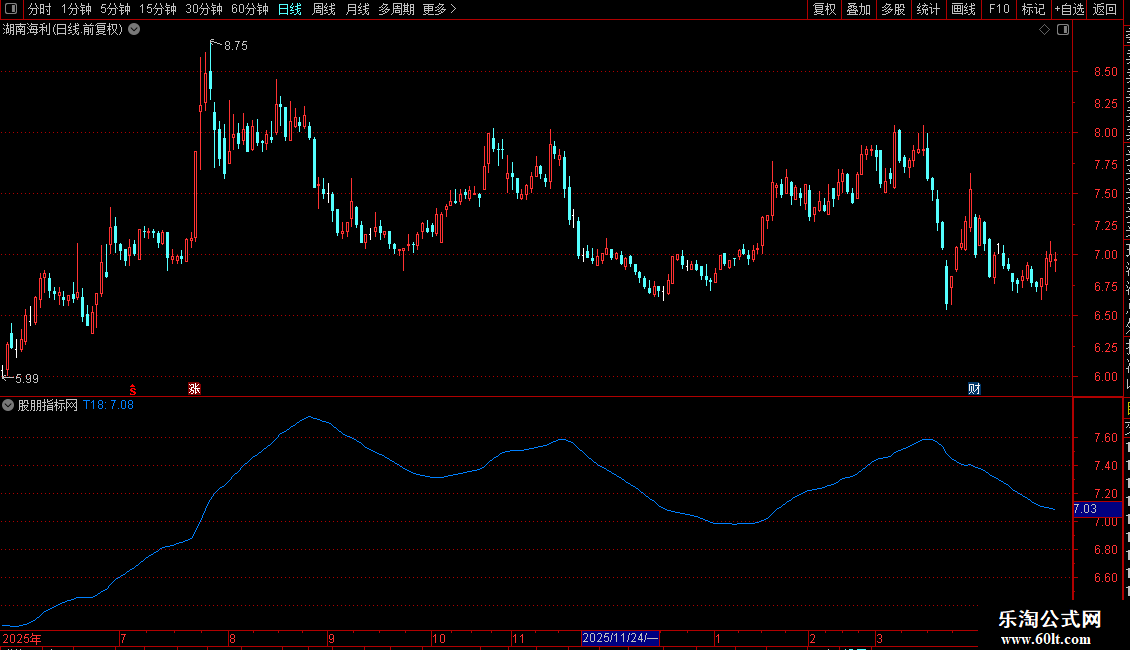Toggle the side panel icon in chart corner
The height and width of the screenshot is (650, 1130).
pos(1063,30)
